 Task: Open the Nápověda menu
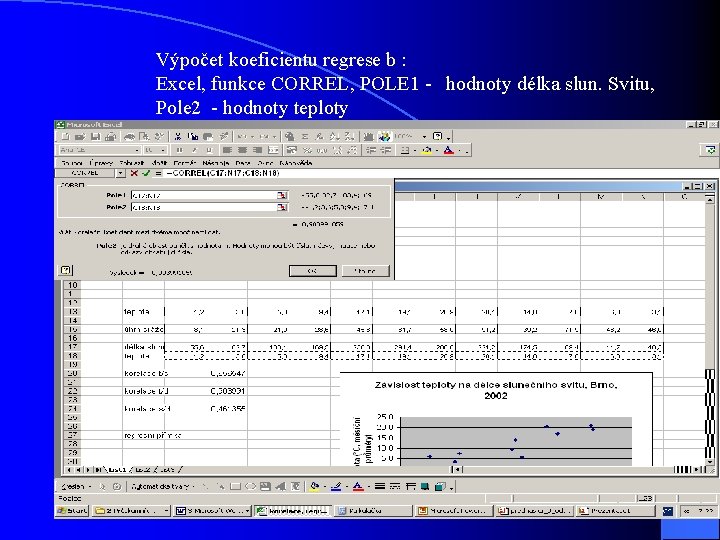296,163
